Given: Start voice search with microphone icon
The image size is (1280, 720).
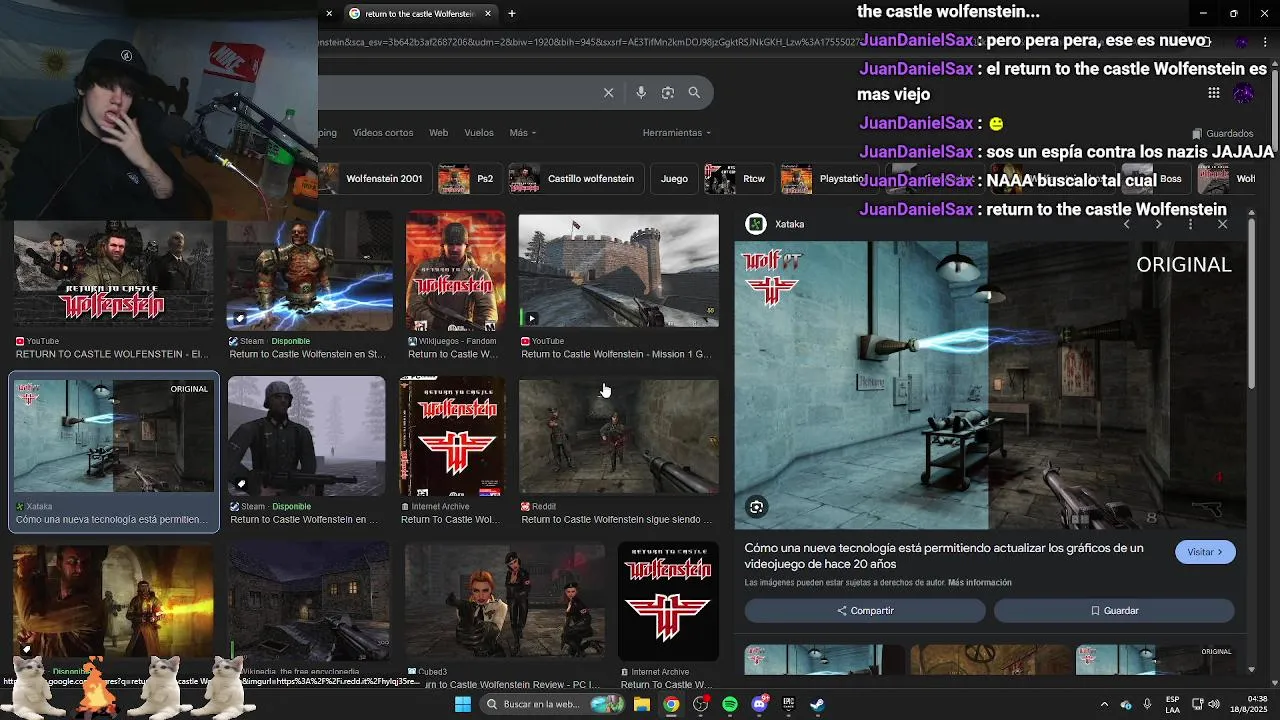Looking at the screenshot, I should point(641,92).
